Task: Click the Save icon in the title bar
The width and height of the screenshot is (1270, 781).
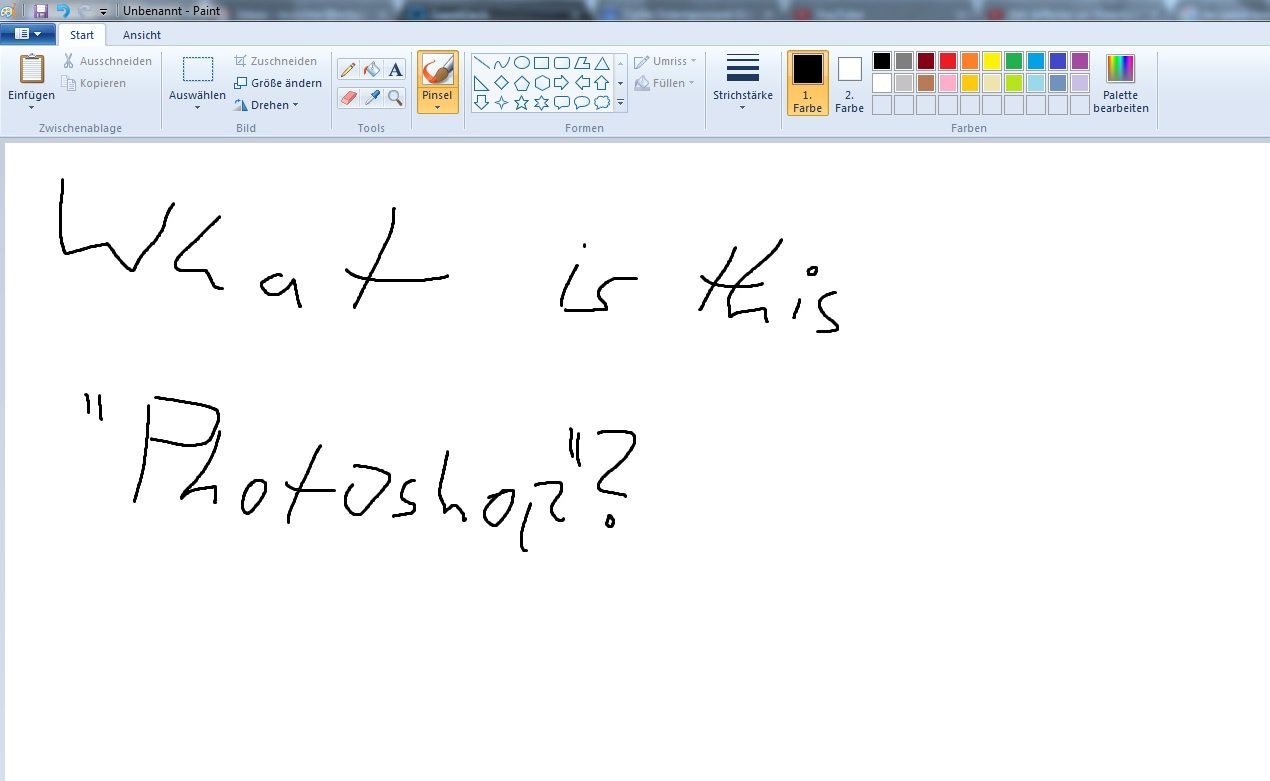Action: tap(41, 10)
